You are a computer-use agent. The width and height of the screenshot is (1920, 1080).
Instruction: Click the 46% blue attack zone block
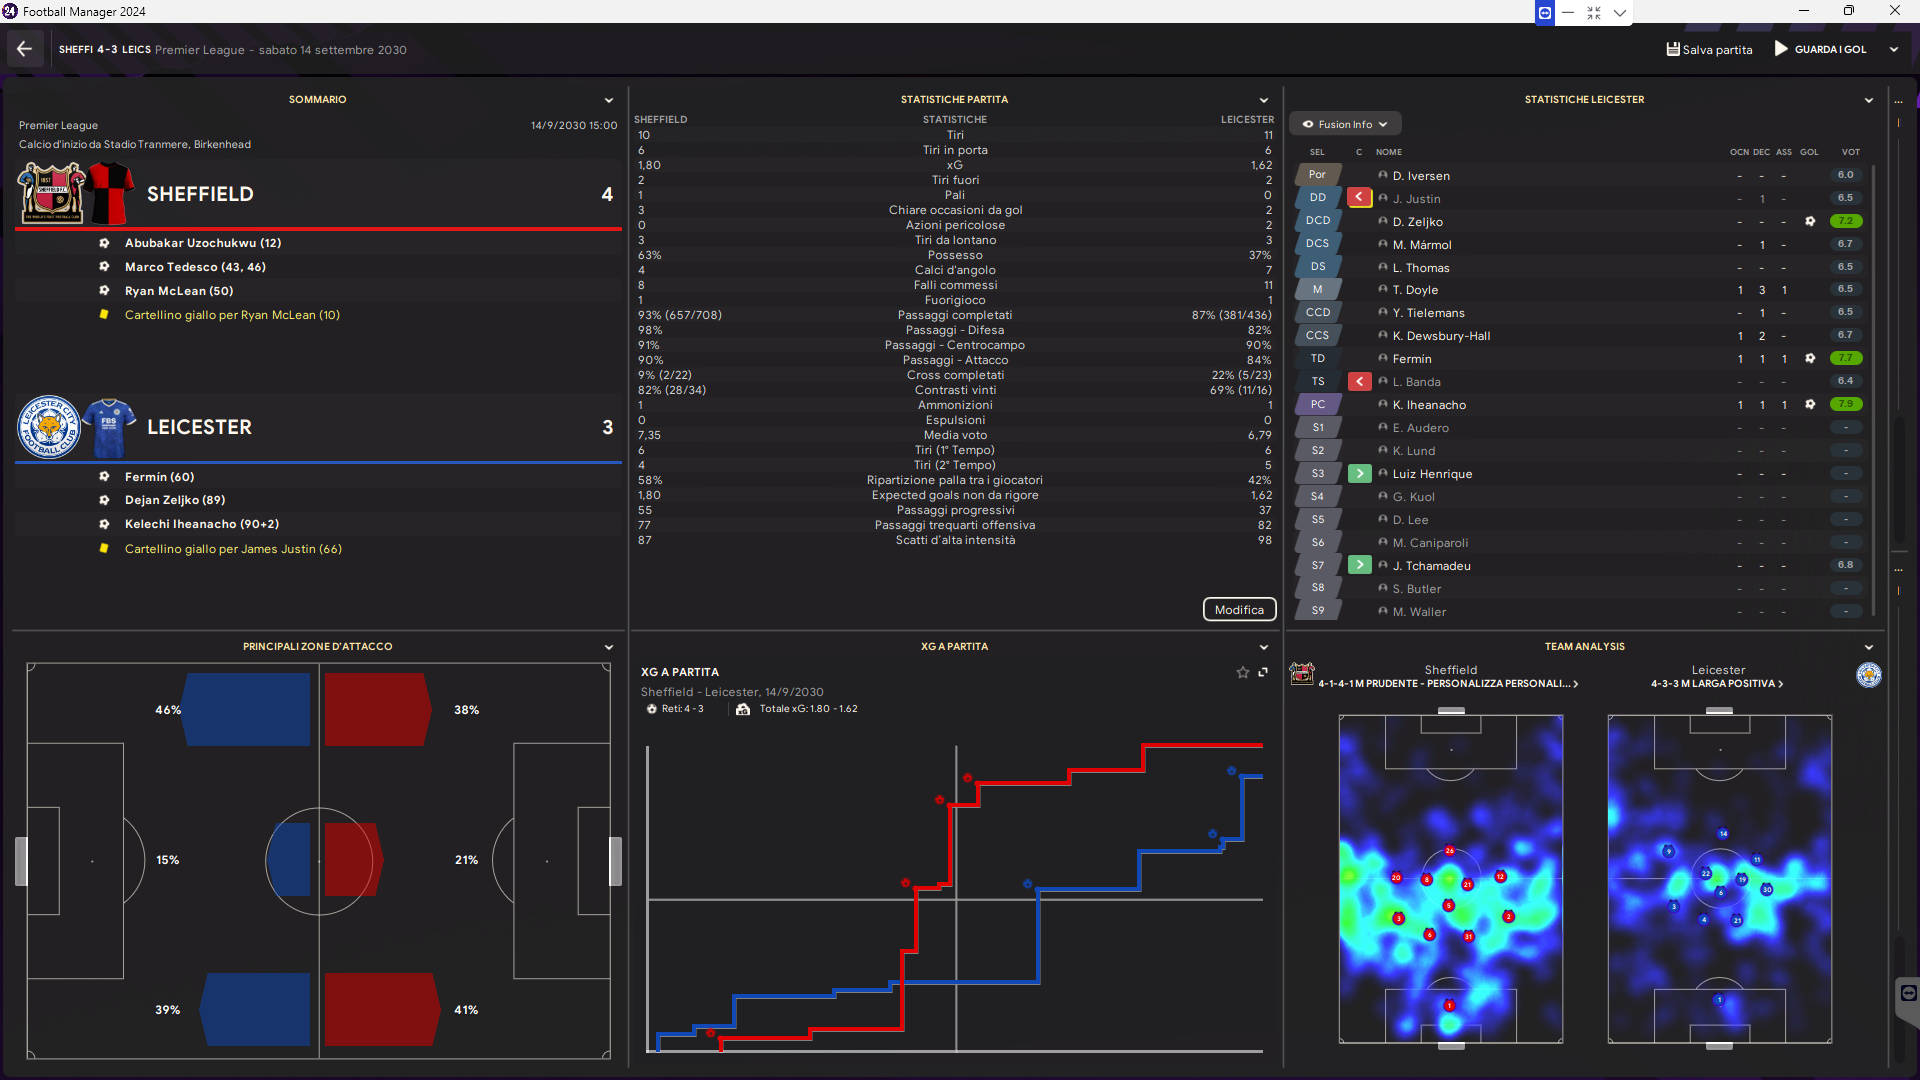[247, 710]
